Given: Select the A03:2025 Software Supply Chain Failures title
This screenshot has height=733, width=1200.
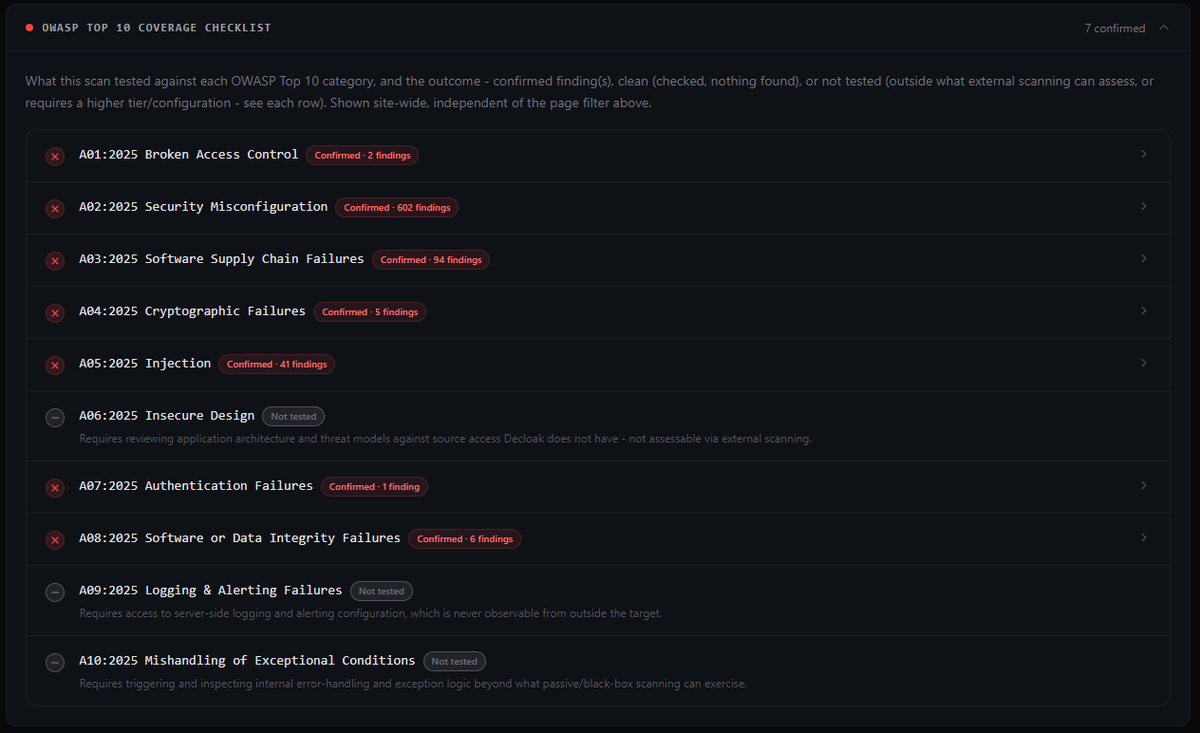Looking at the screenshot, I should pyautogui.click(x=221, y=259).
